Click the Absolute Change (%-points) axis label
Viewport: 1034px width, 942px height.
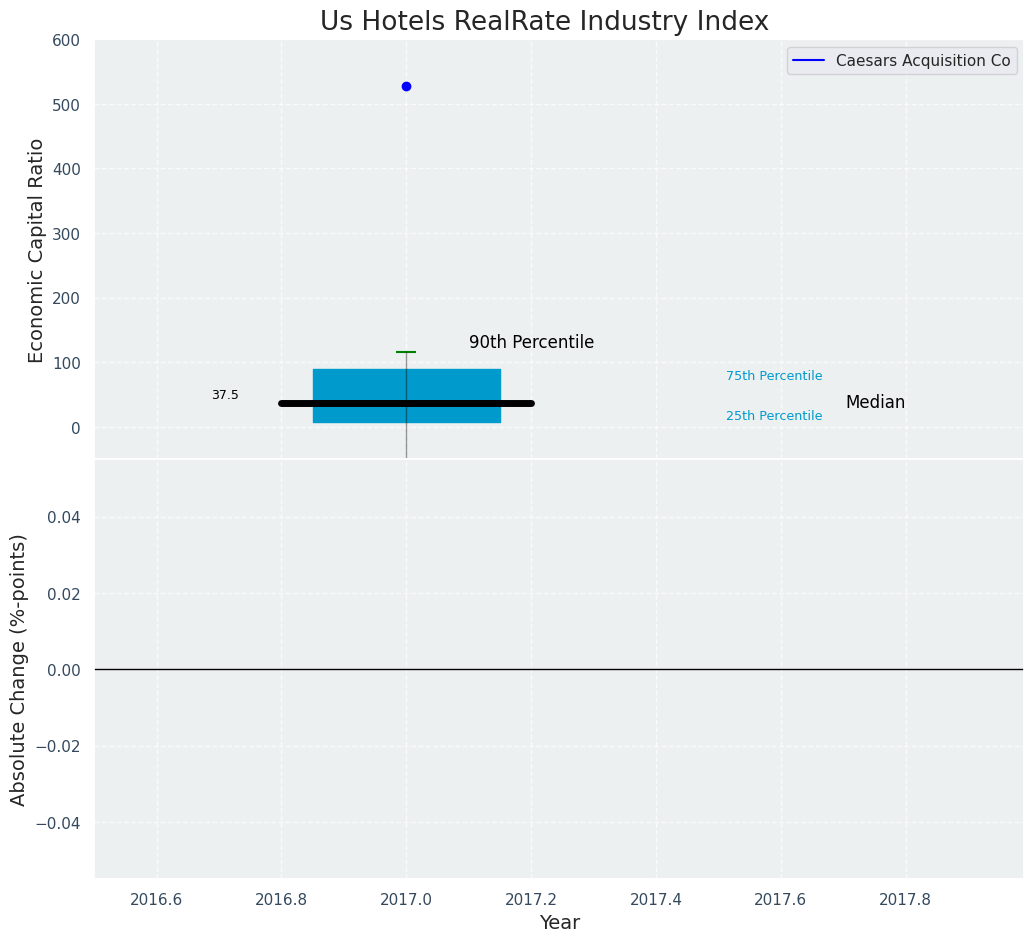tap(19, 669)
